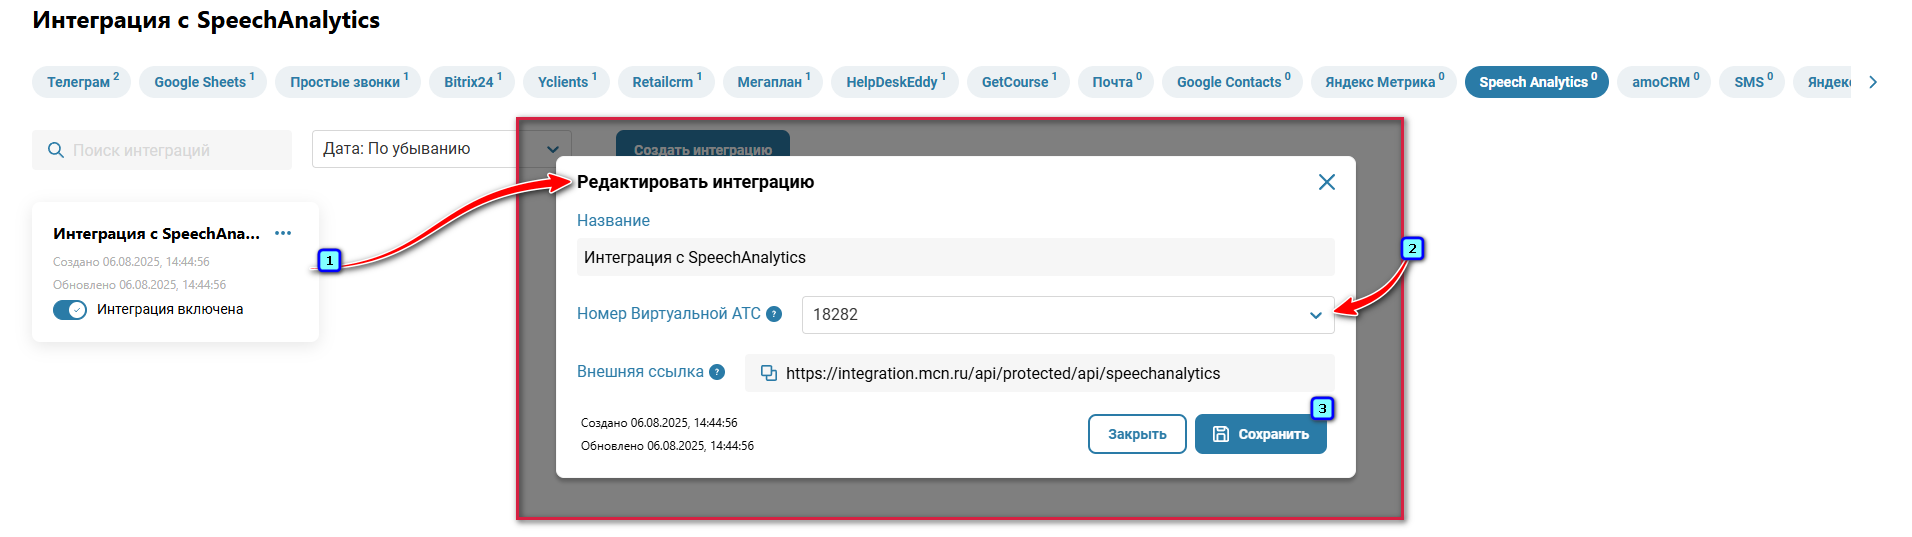The width and height of the screenshot is (1912, 537).
Task: Copy the external link with copy icon
Action: coord(769,373)
